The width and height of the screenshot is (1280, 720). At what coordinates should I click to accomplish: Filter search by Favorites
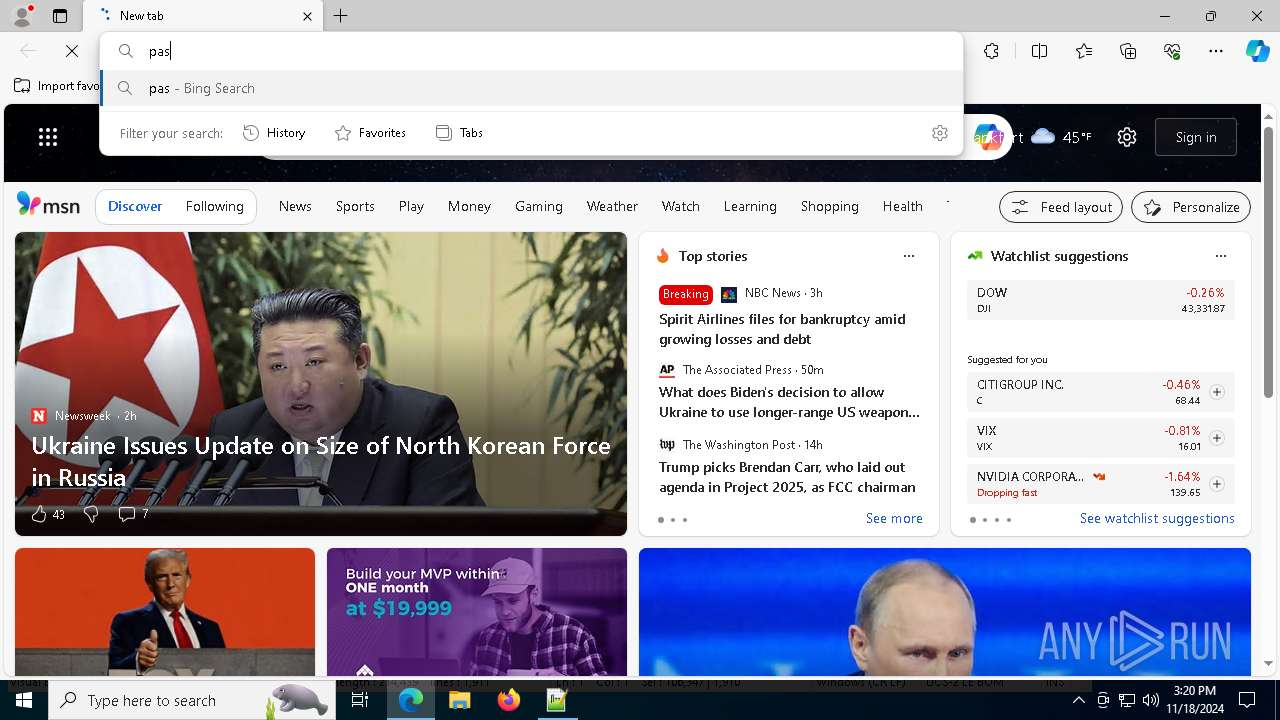click(370, 133)
